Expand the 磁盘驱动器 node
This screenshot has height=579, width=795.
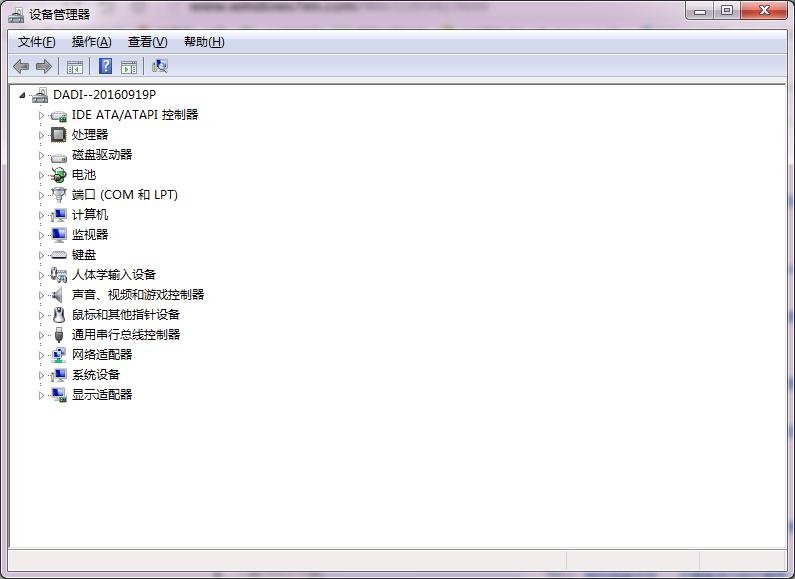pyautogui.click(x=42, y=155)
